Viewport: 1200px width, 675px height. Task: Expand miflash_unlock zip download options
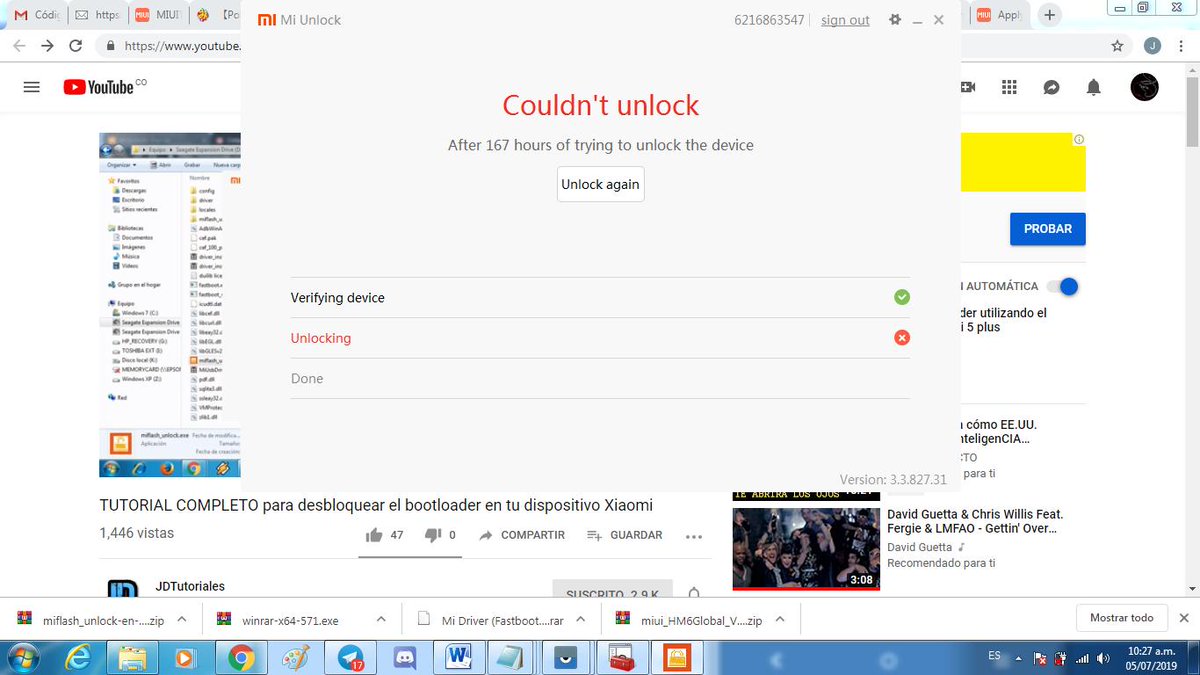(x=182, y=619)
